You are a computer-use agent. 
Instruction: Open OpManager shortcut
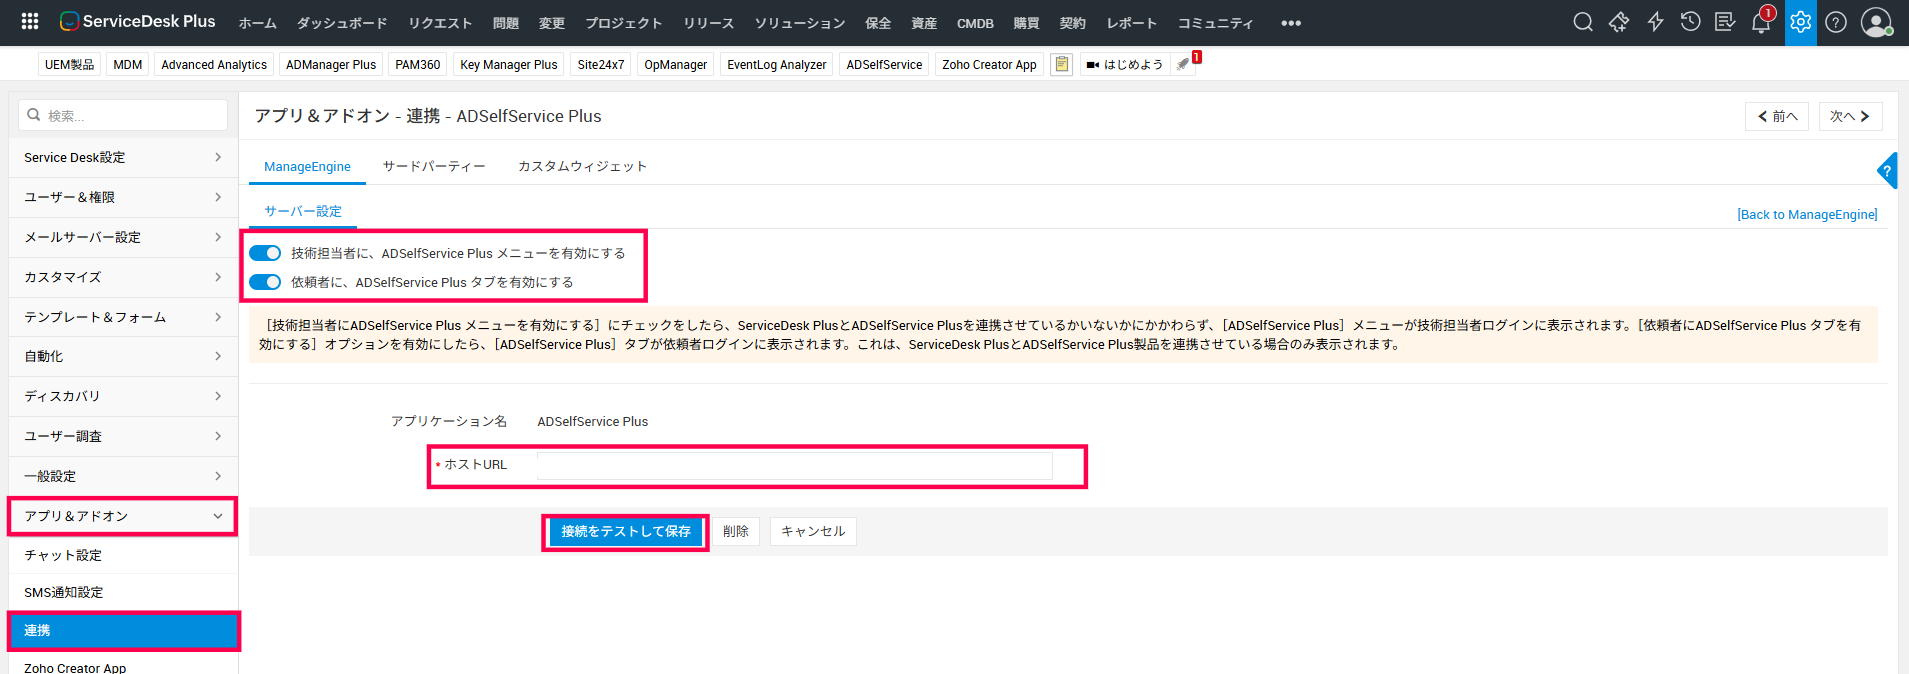point(675,64)
